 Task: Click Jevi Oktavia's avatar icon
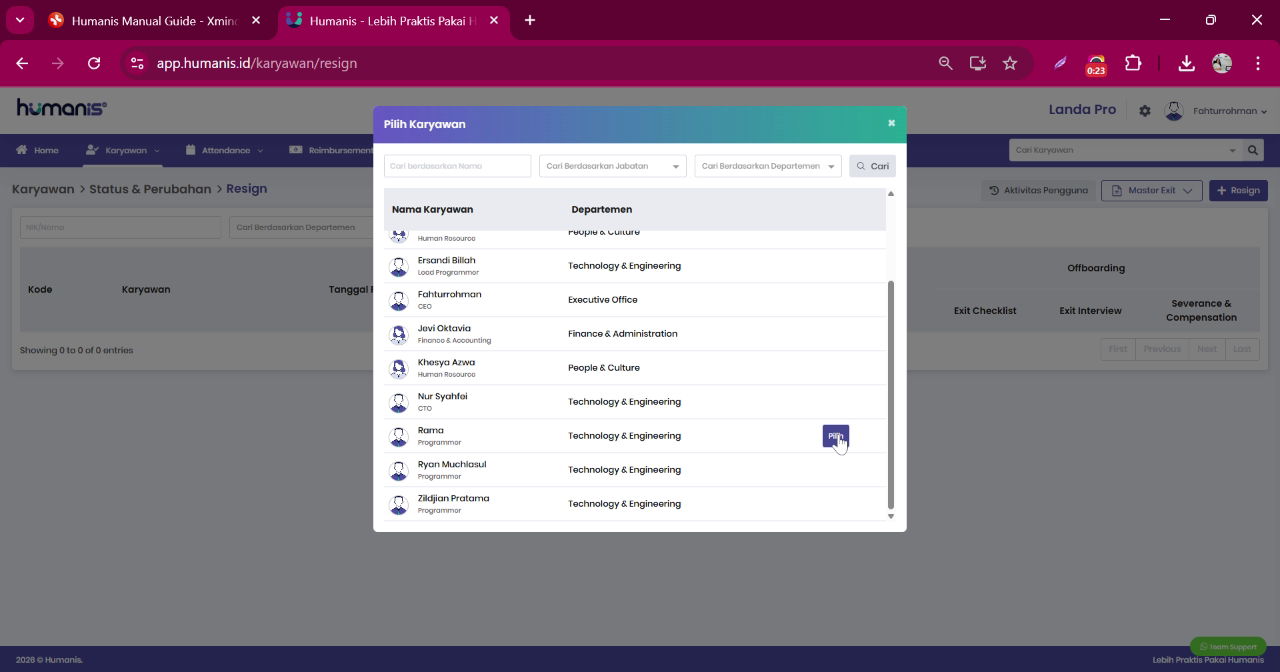[399, 335]
